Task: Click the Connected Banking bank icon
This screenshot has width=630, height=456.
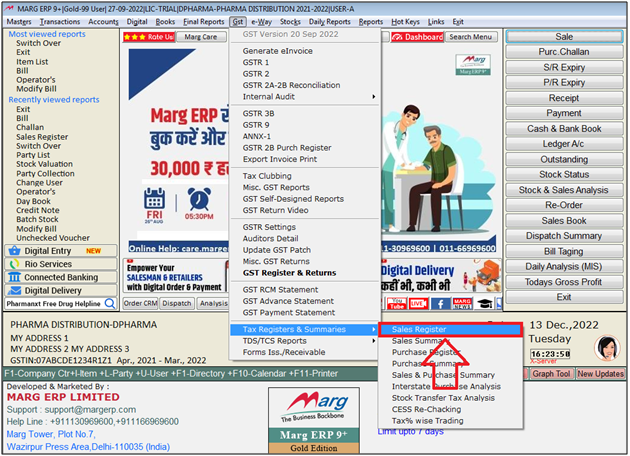Action: 14,277
